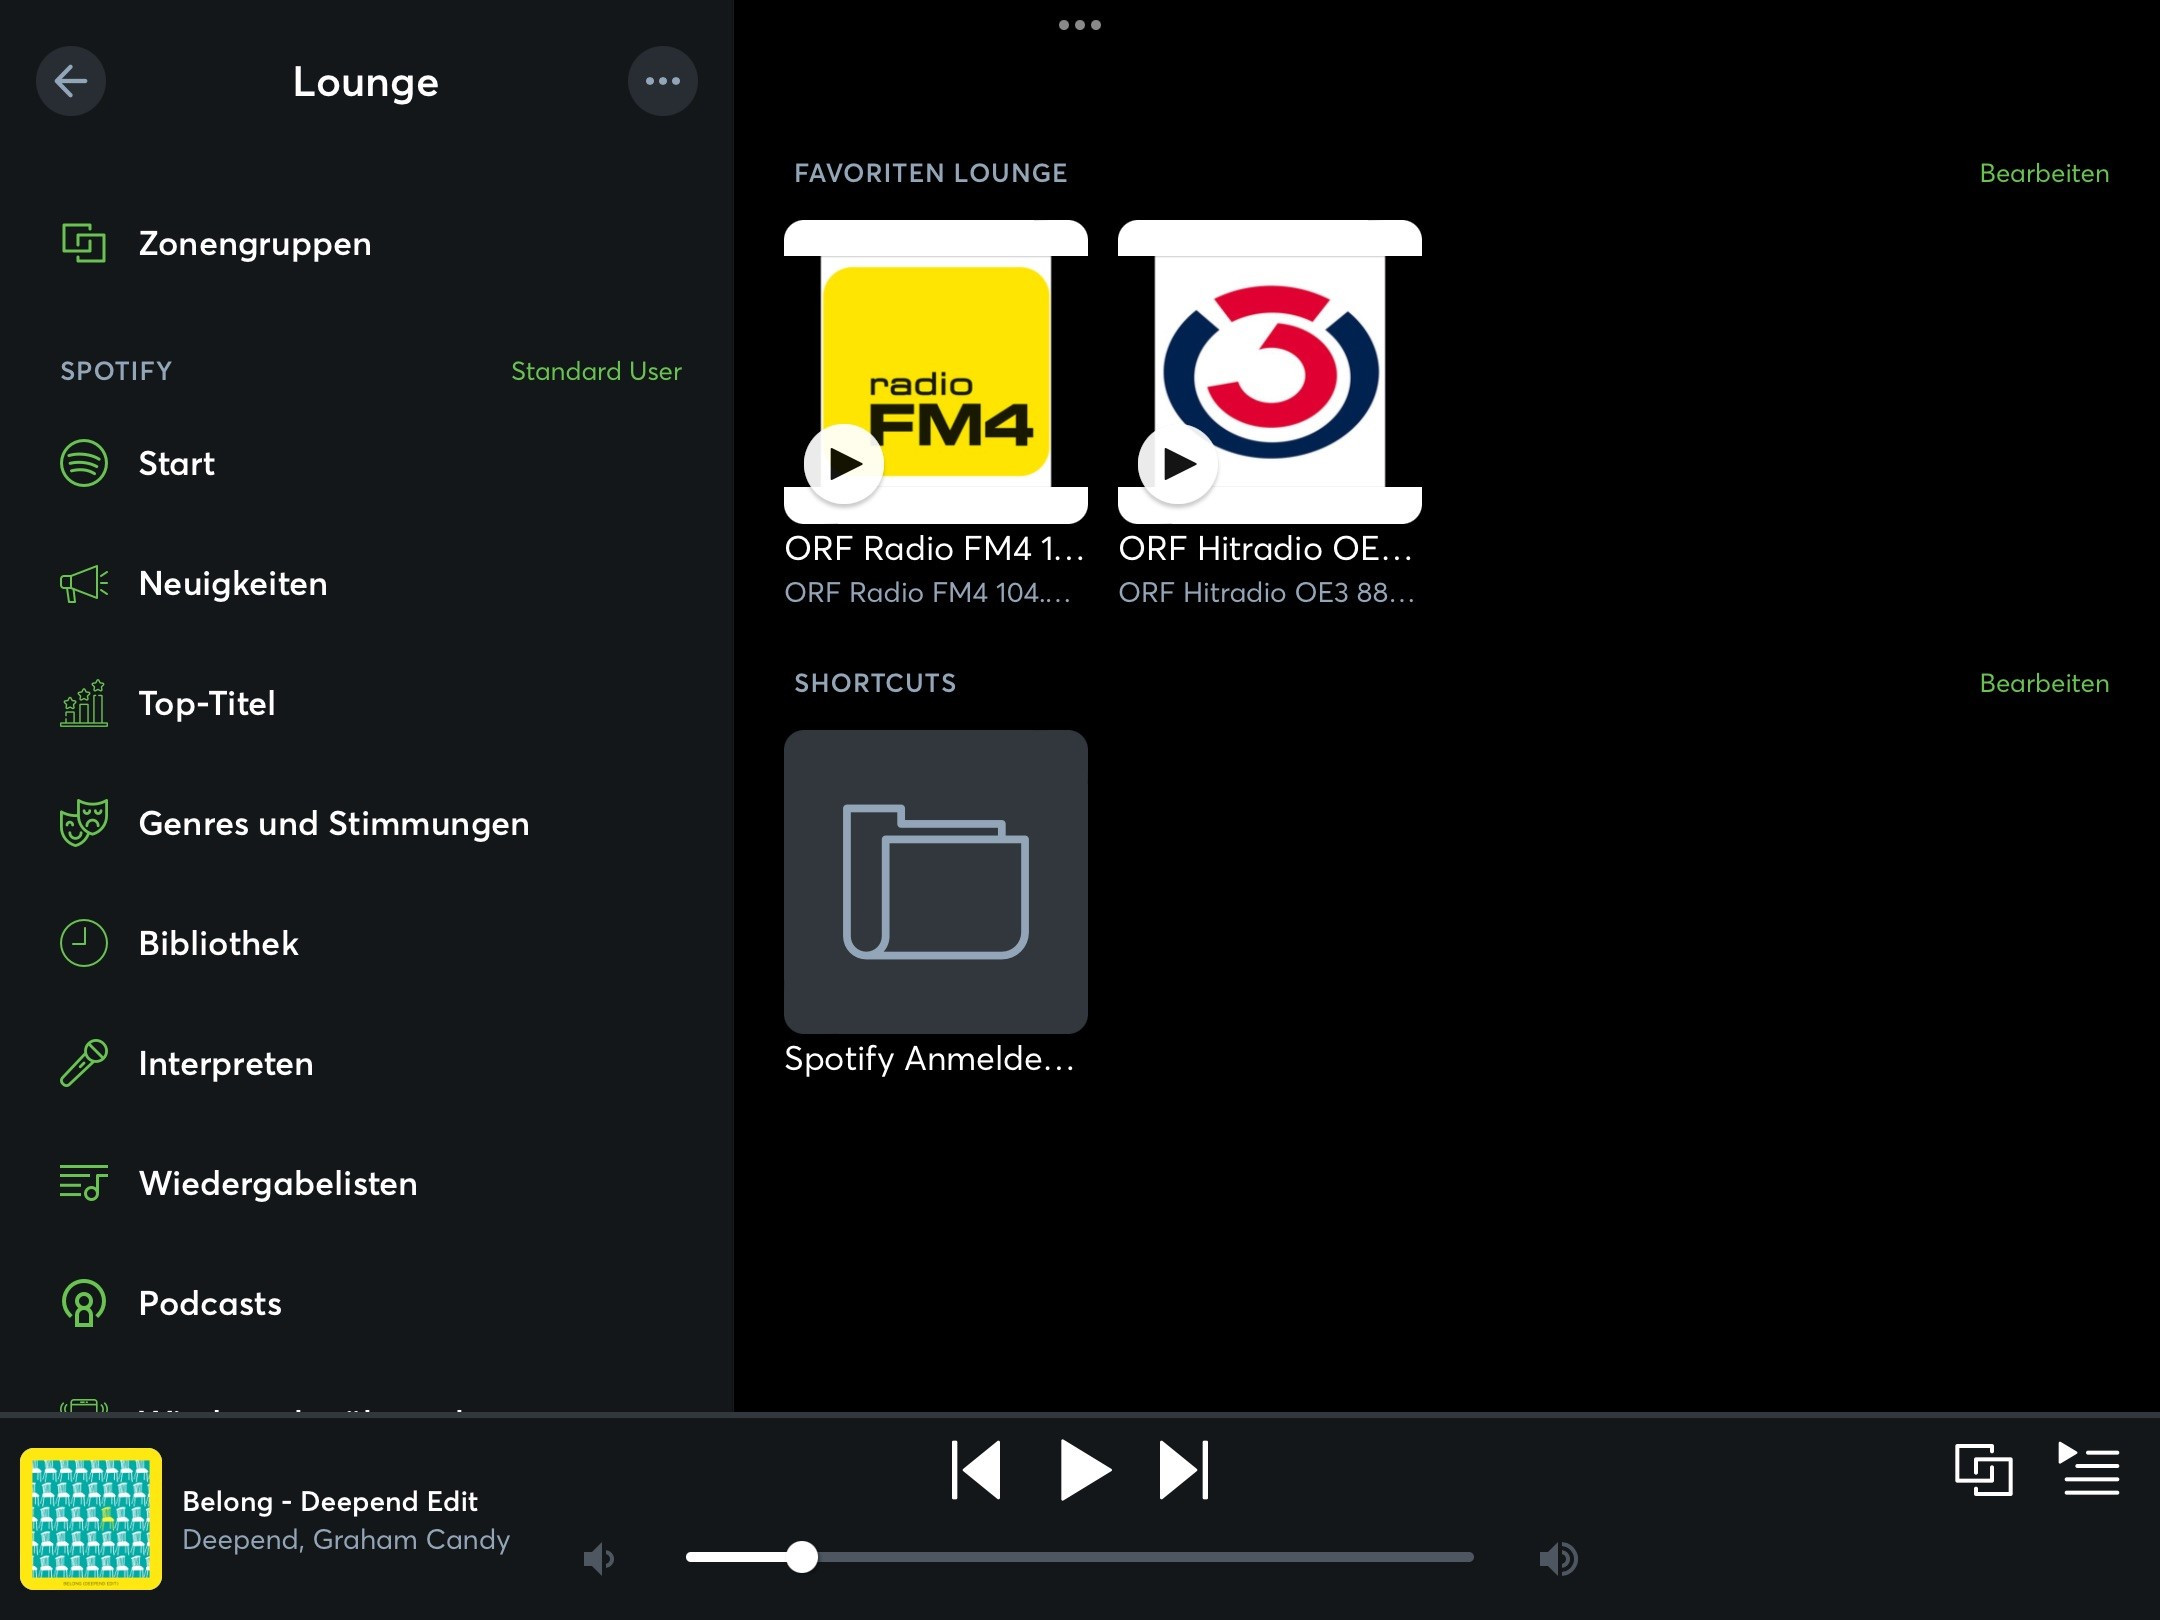Open Lounge more options menu

click(662, 81)
